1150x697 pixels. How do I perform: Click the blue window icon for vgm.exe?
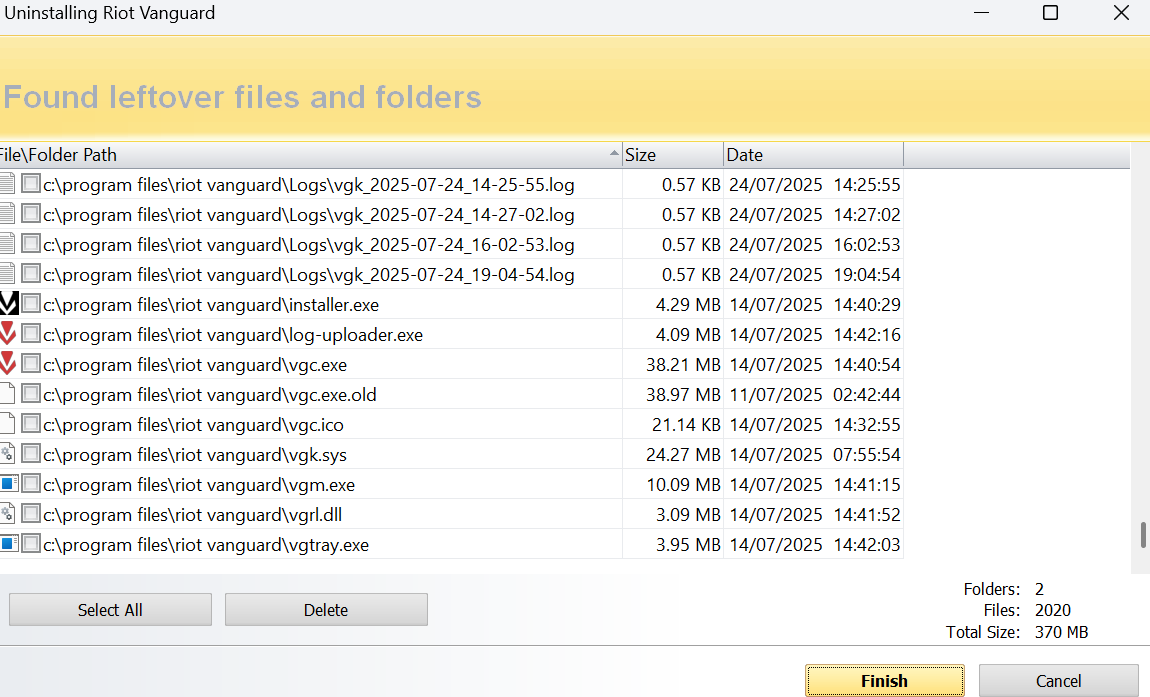click(x=9, y=483)
